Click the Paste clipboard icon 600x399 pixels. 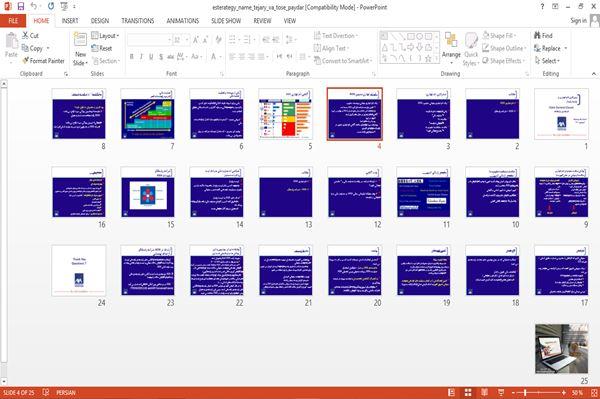click(11, 41)
